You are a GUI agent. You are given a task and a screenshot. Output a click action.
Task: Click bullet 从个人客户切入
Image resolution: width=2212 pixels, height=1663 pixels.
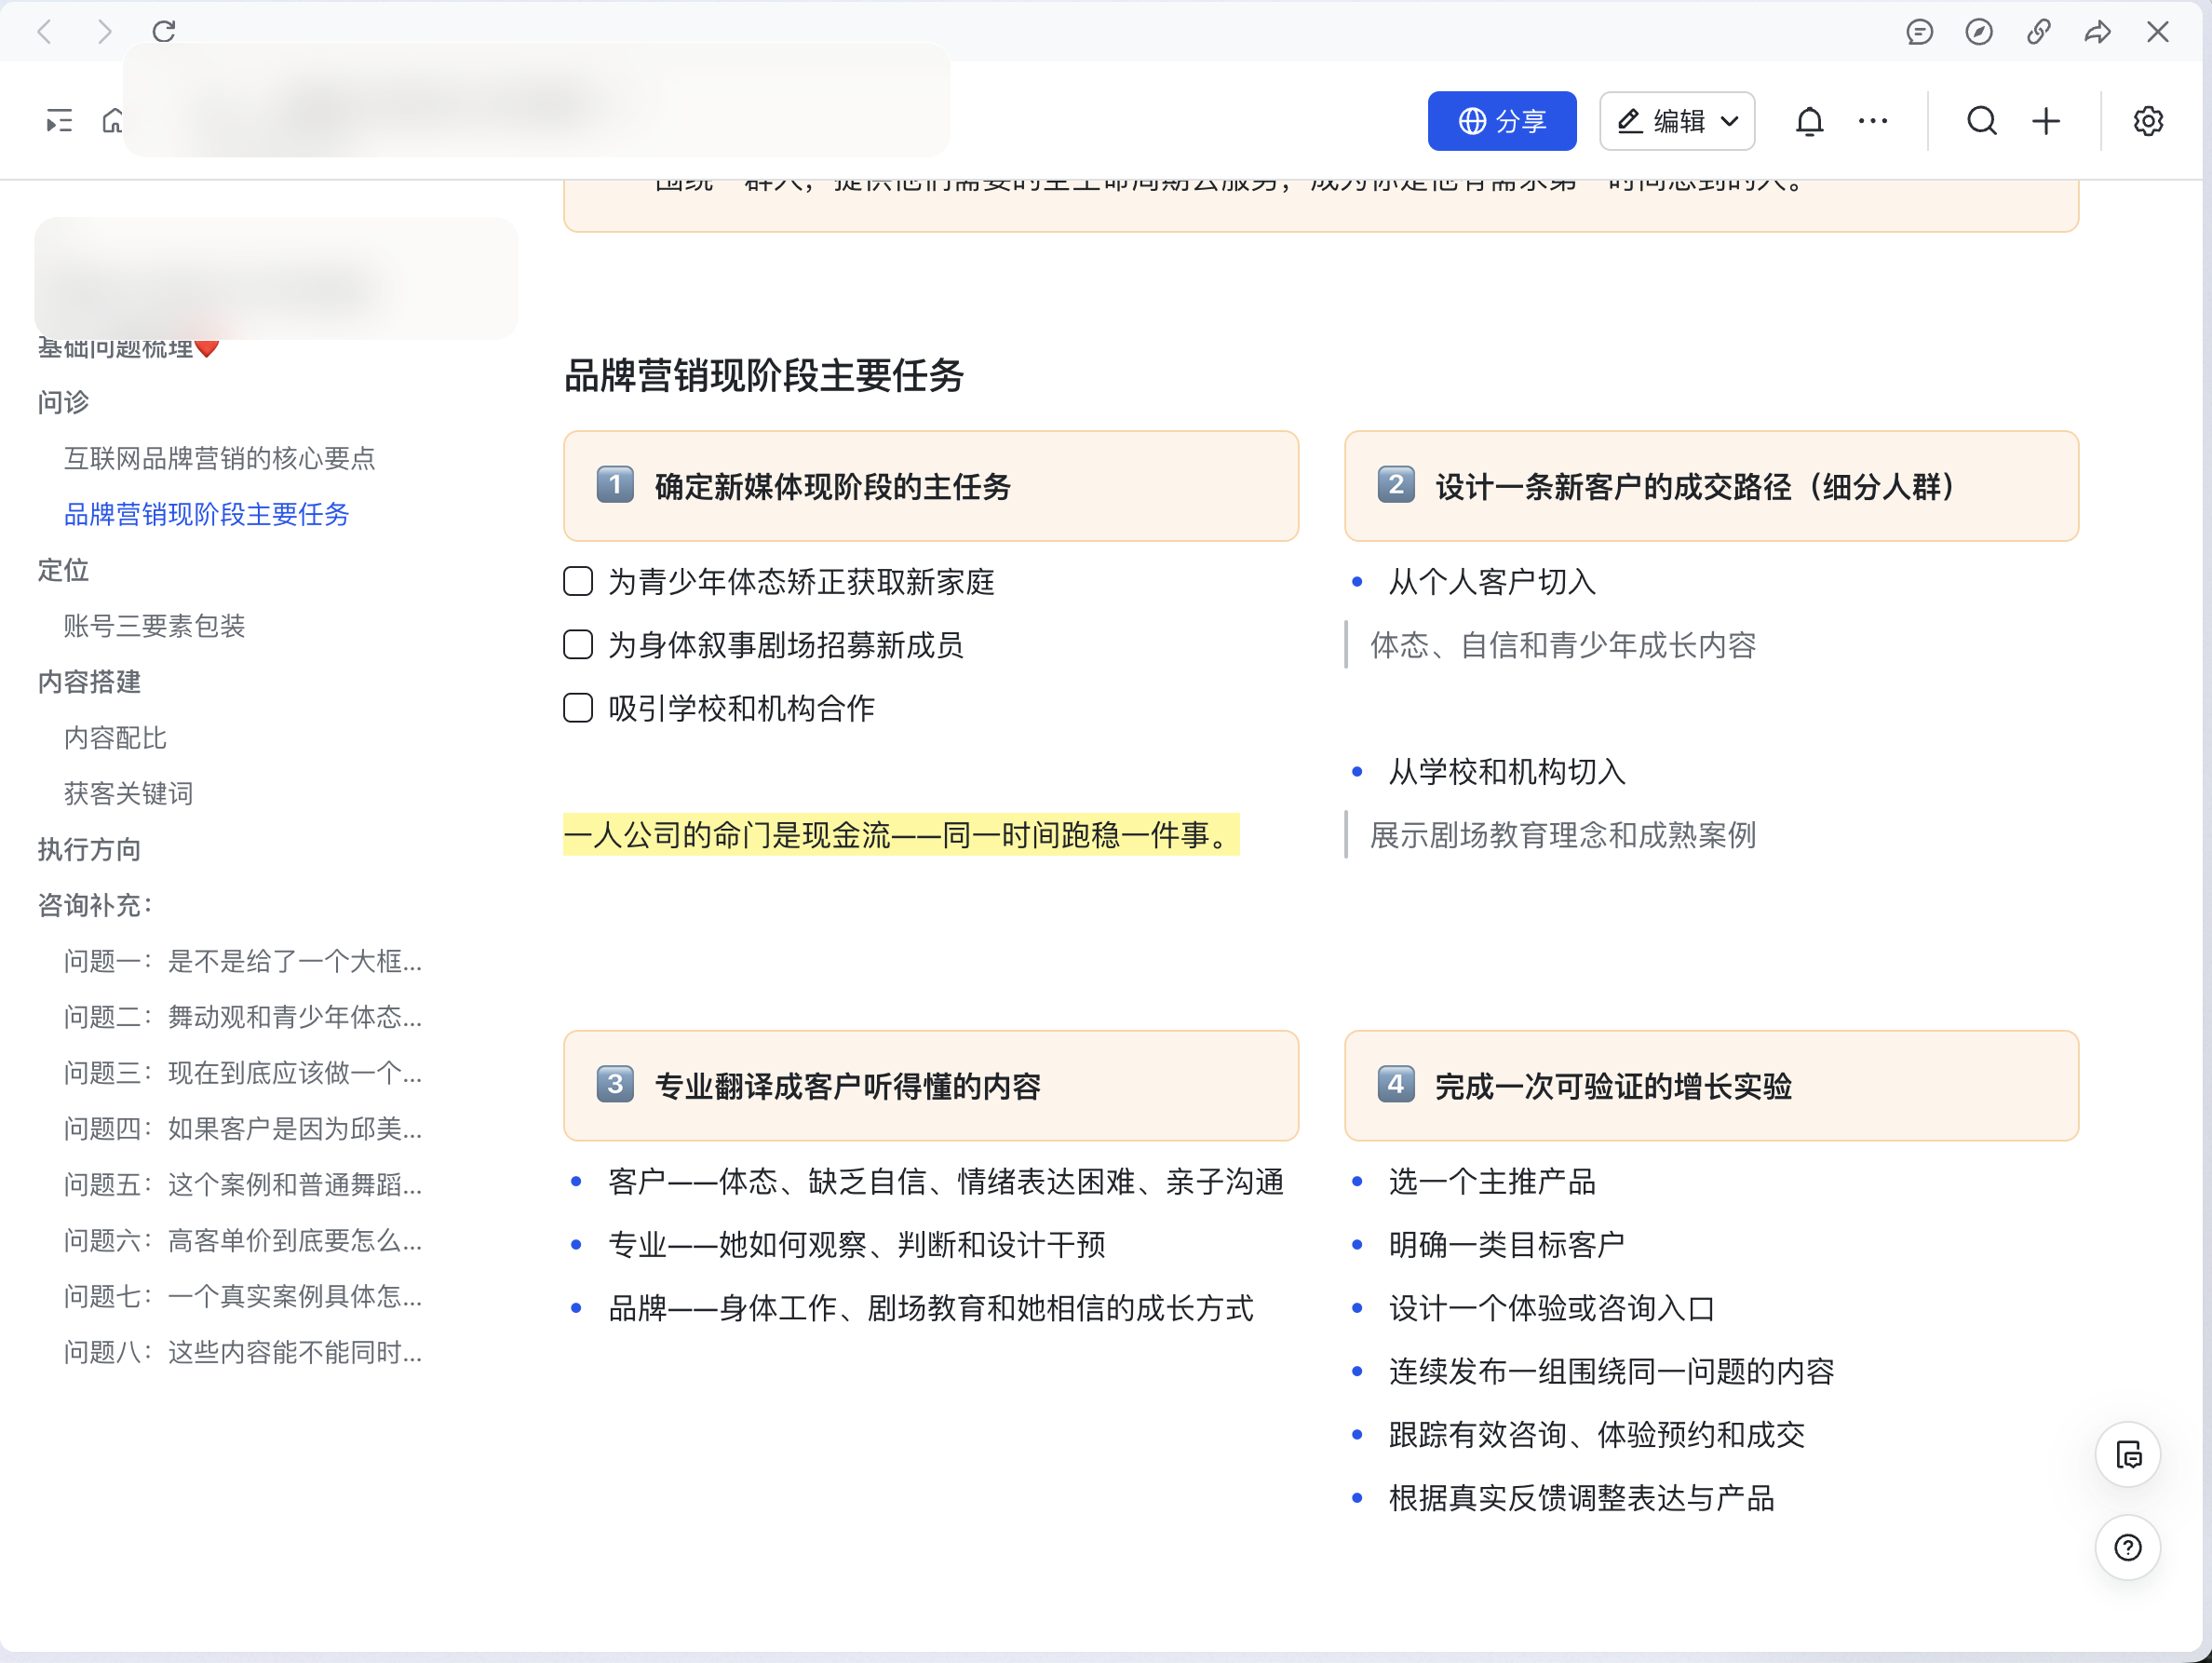(1492, 581)
